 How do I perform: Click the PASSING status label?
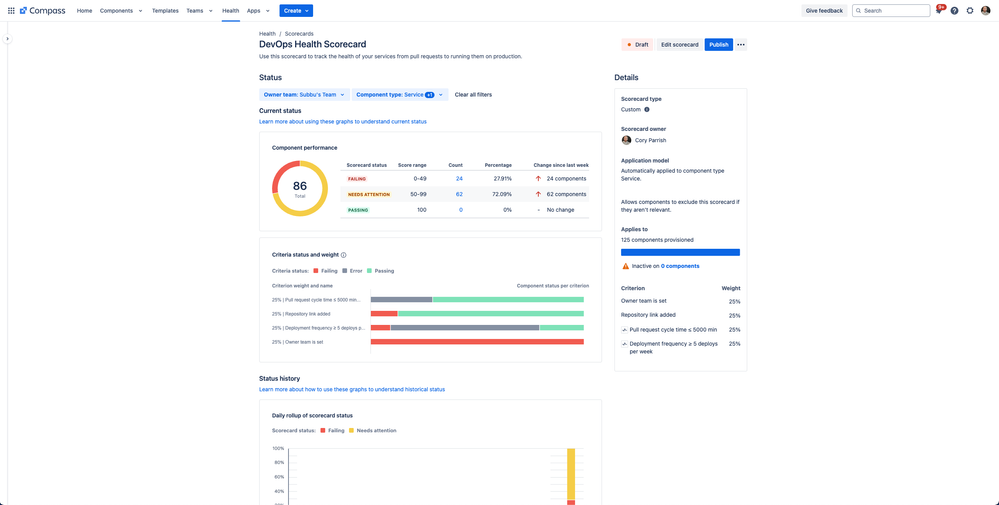(x=357, y=210)
